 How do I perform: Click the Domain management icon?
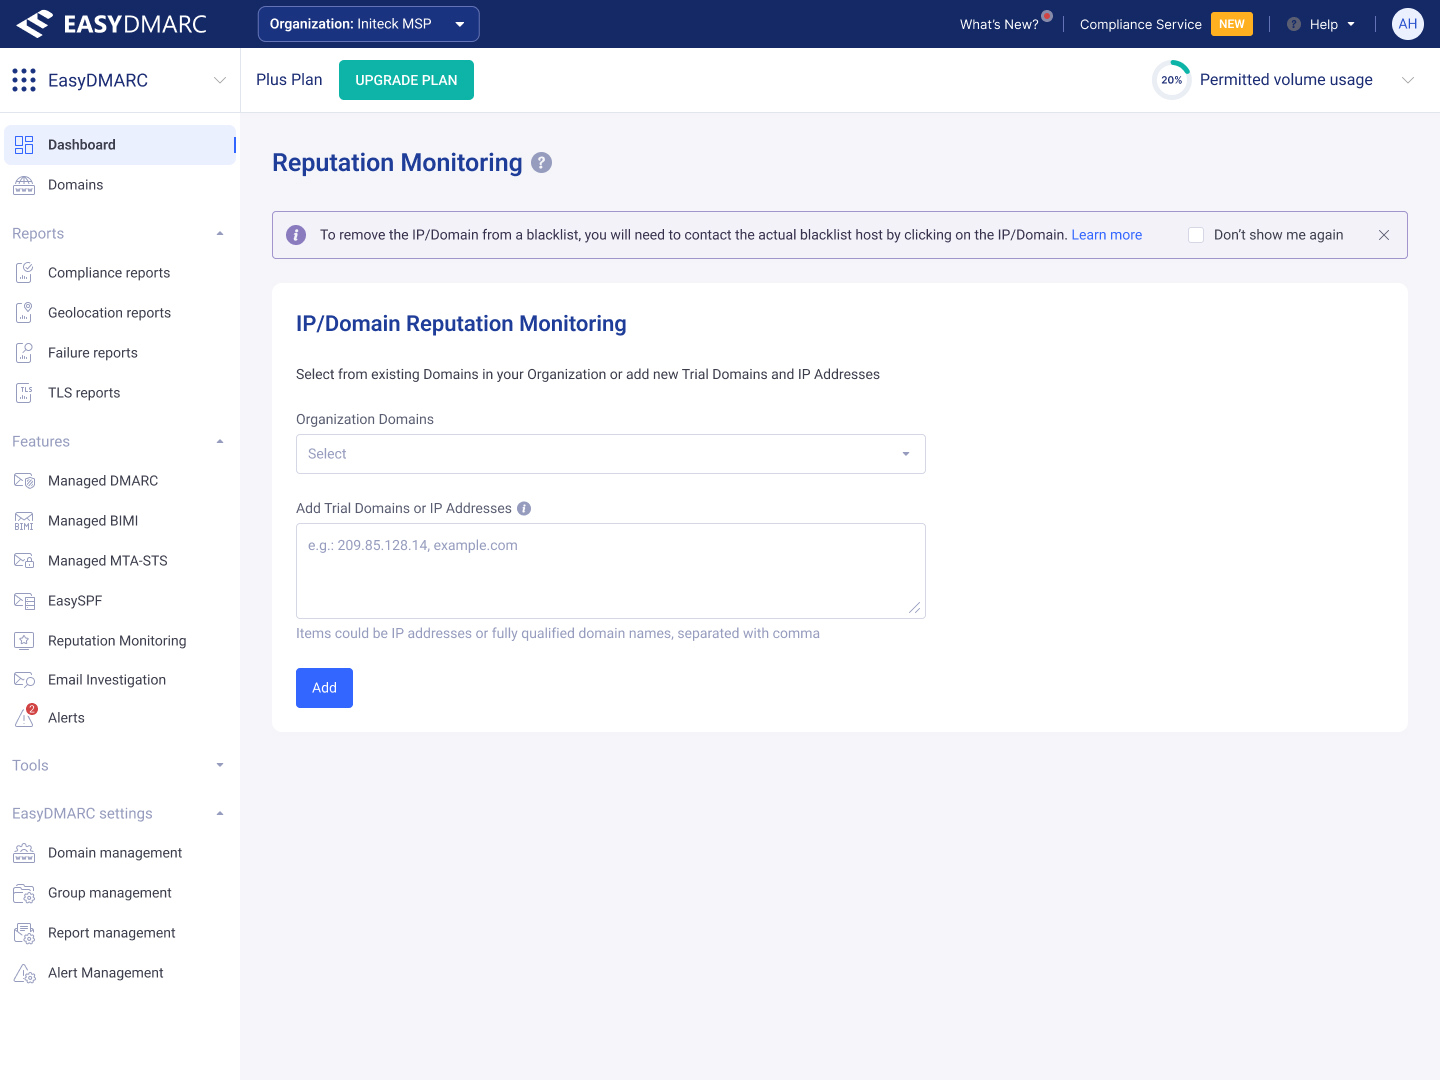pos(24,853)
